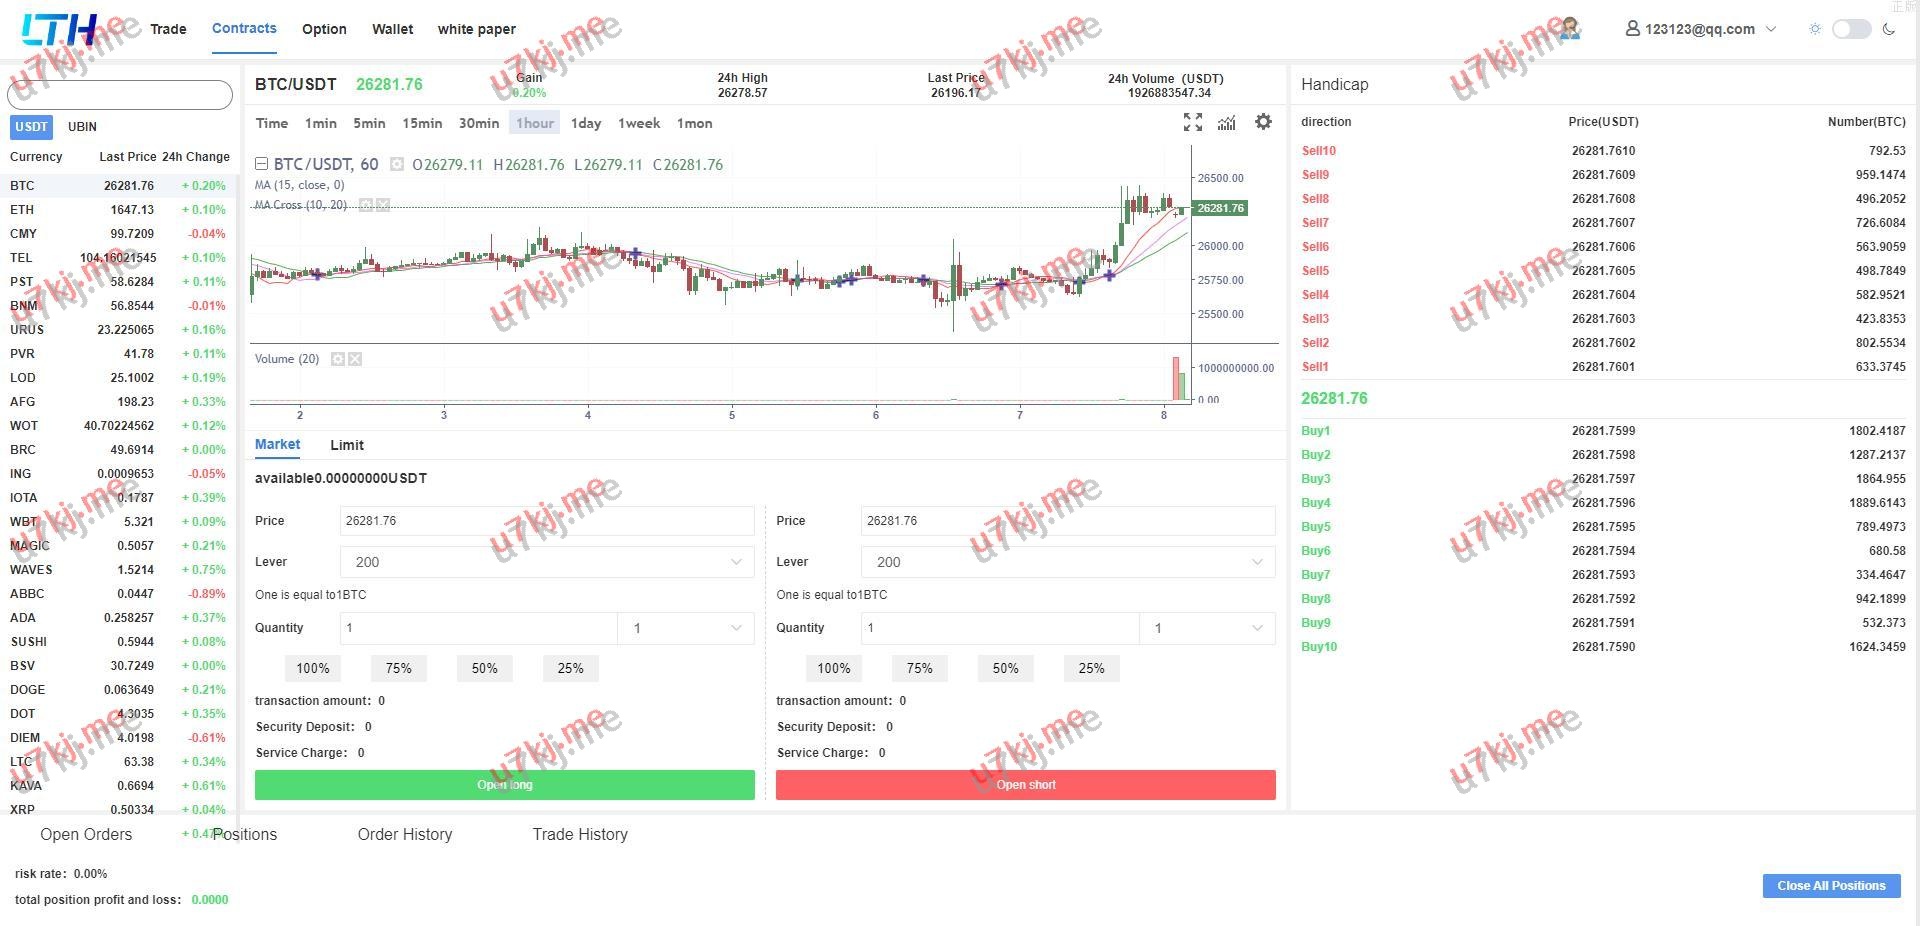Open the account menu for 123123@qq.com

1700,29
